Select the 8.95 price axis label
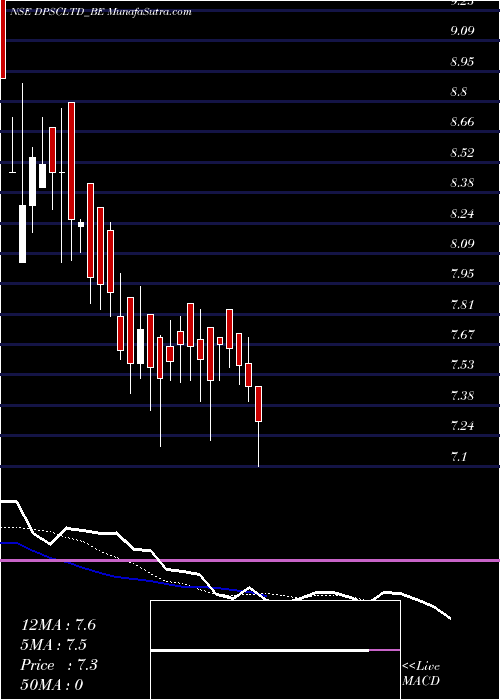This screenshot has width=500, height=700. pos(462,61)
